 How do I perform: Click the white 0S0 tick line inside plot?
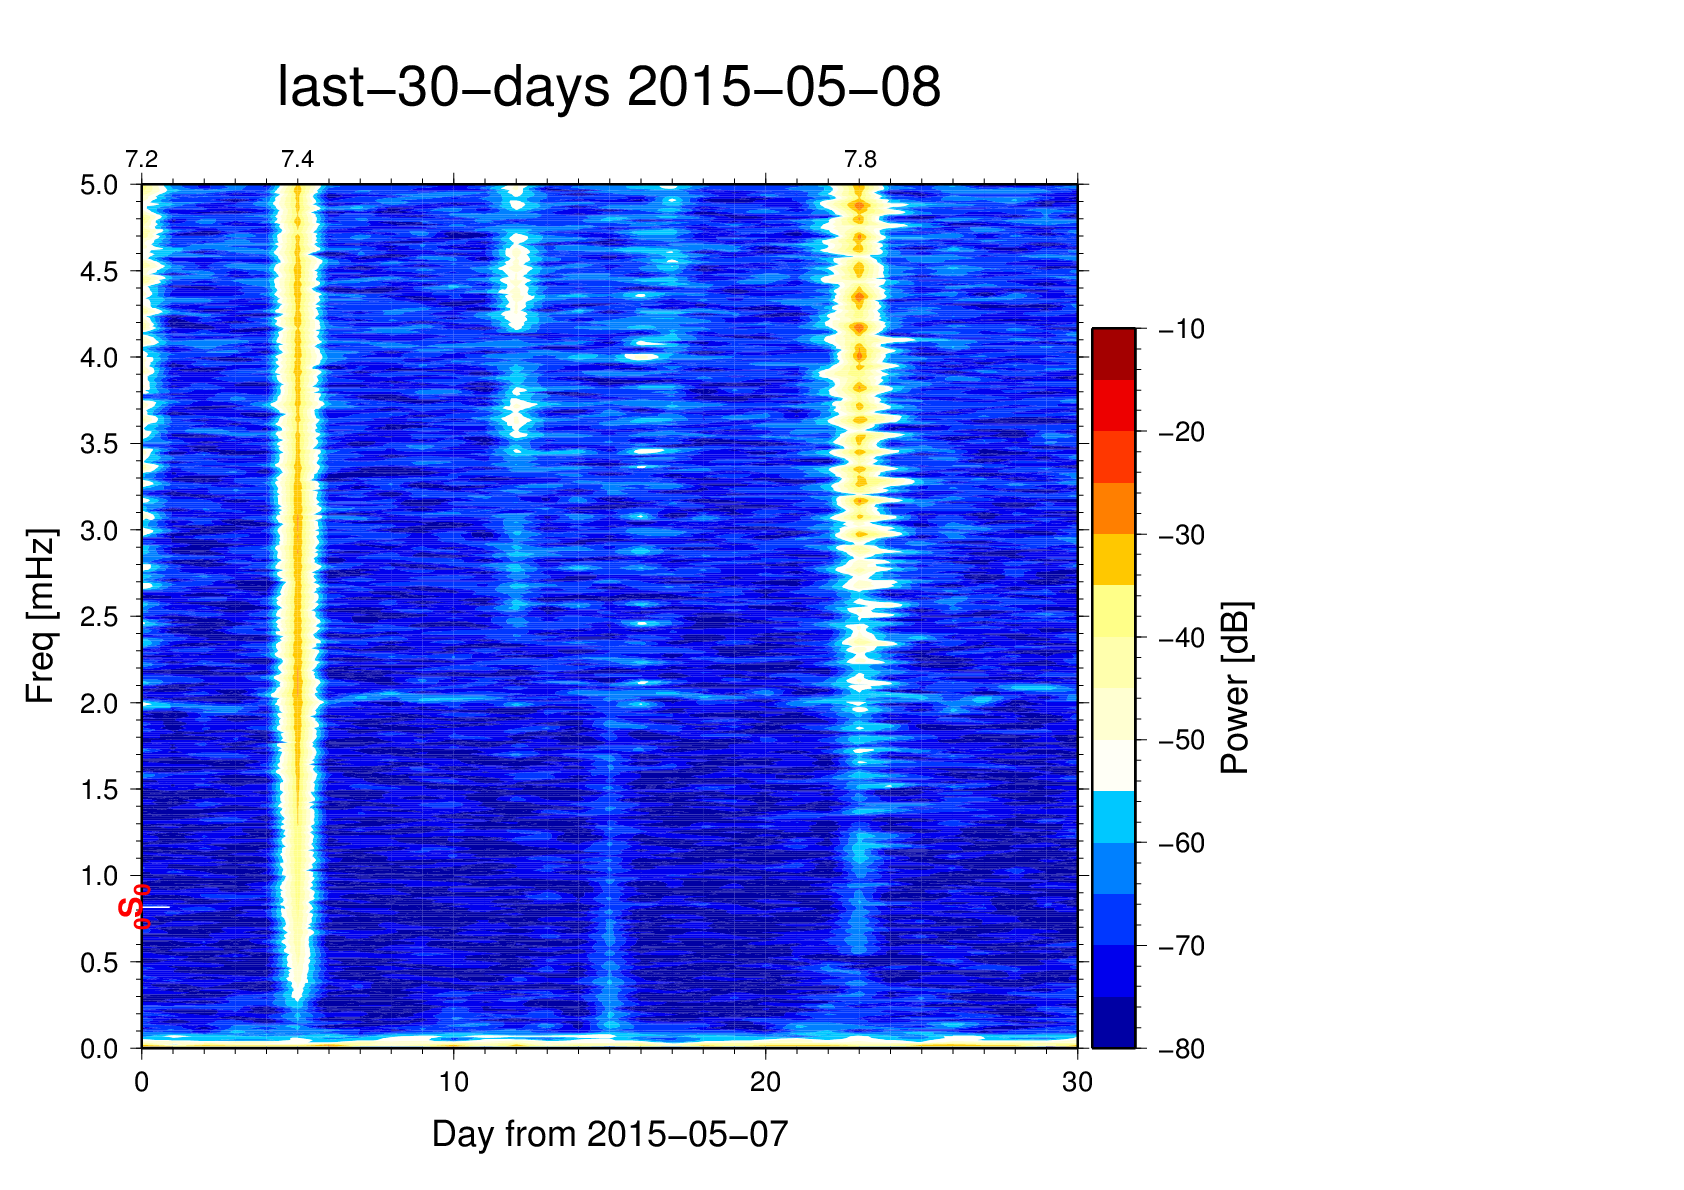coord(157,907)
